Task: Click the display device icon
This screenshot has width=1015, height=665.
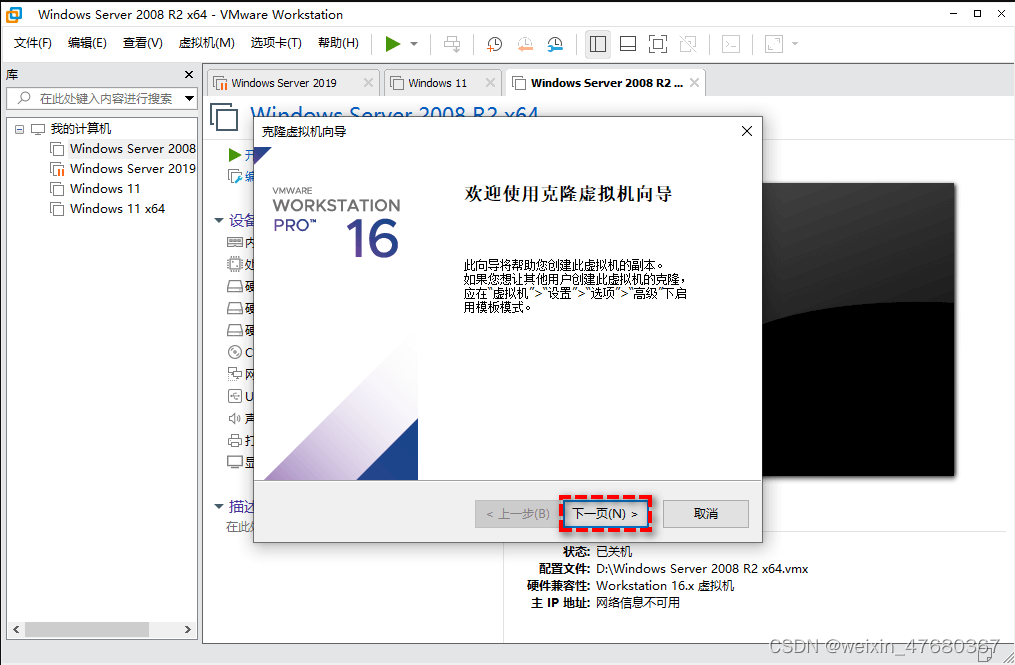Action: (235, 462)
